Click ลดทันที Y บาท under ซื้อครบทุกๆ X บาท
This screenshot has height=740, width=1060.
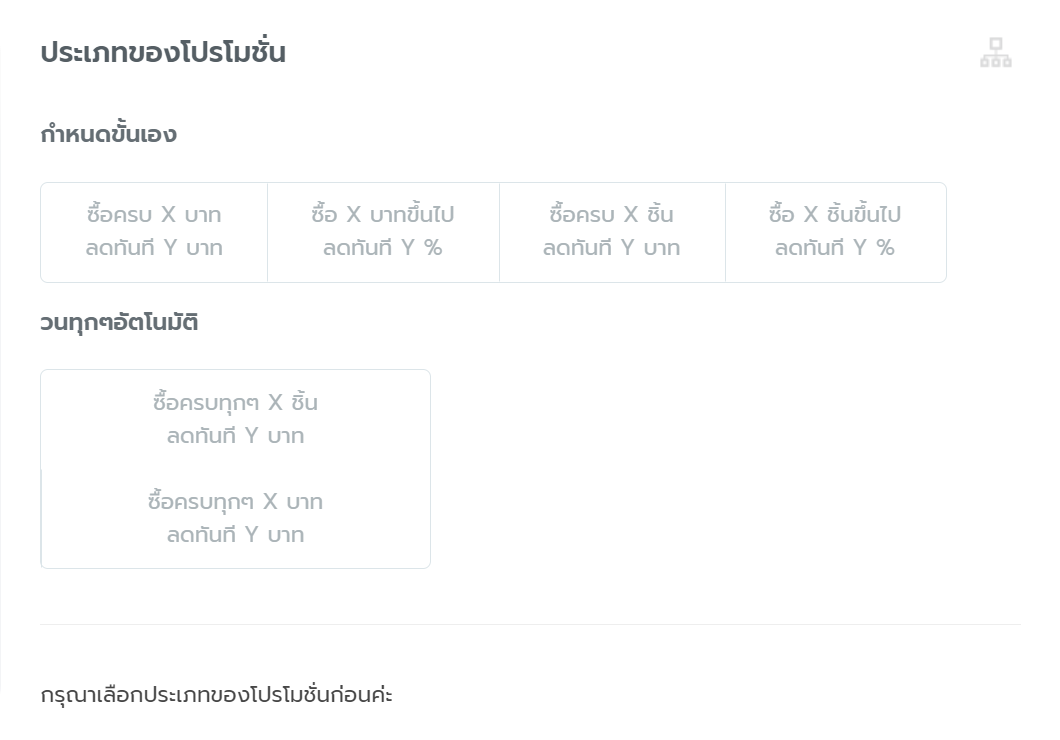[235, 535]
